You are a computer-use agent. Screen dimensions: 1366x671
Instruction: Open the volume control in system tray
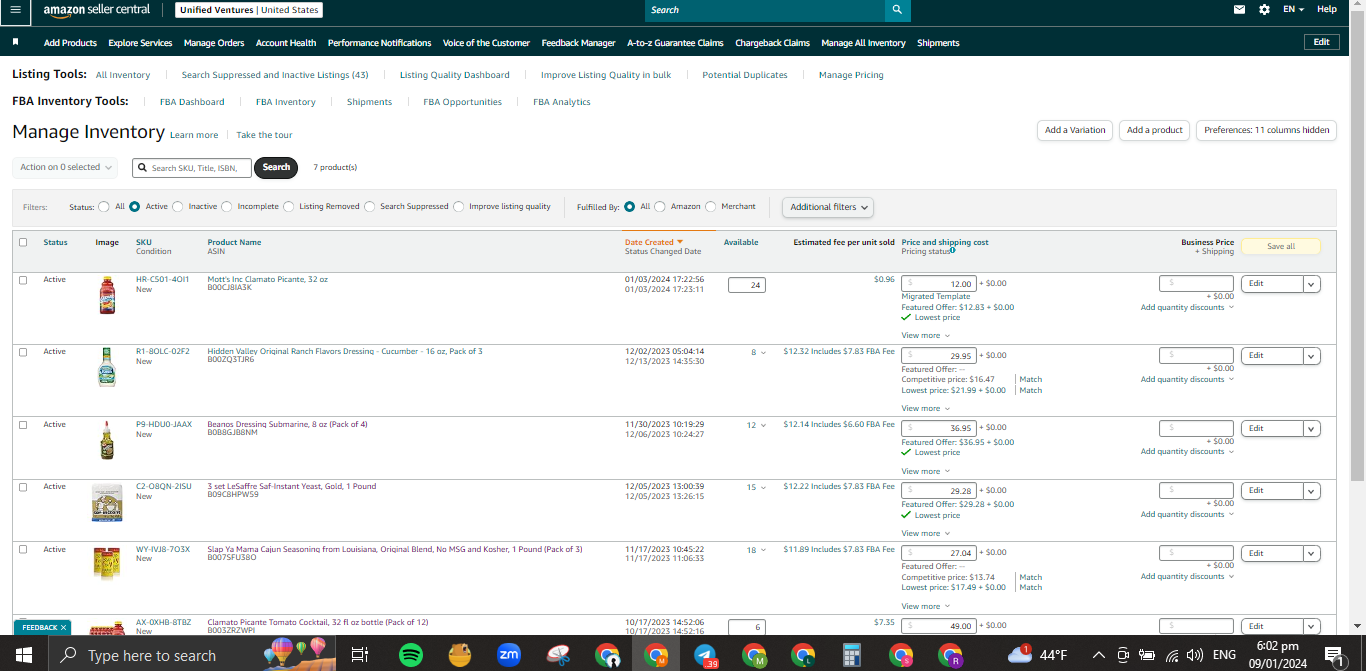point(1194,656)
